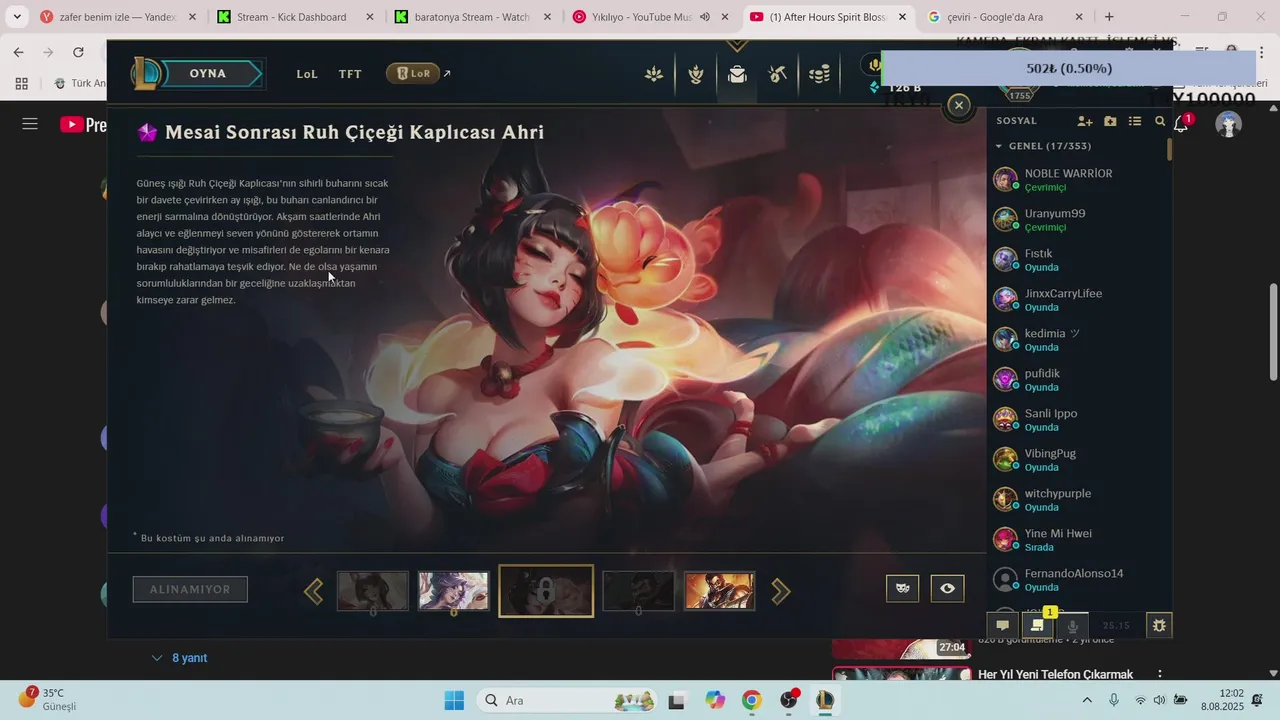This screenshot has width=1280, height=720.
Task: Select the orange warrior skin thumbnail
Action: tap(719, 591)
